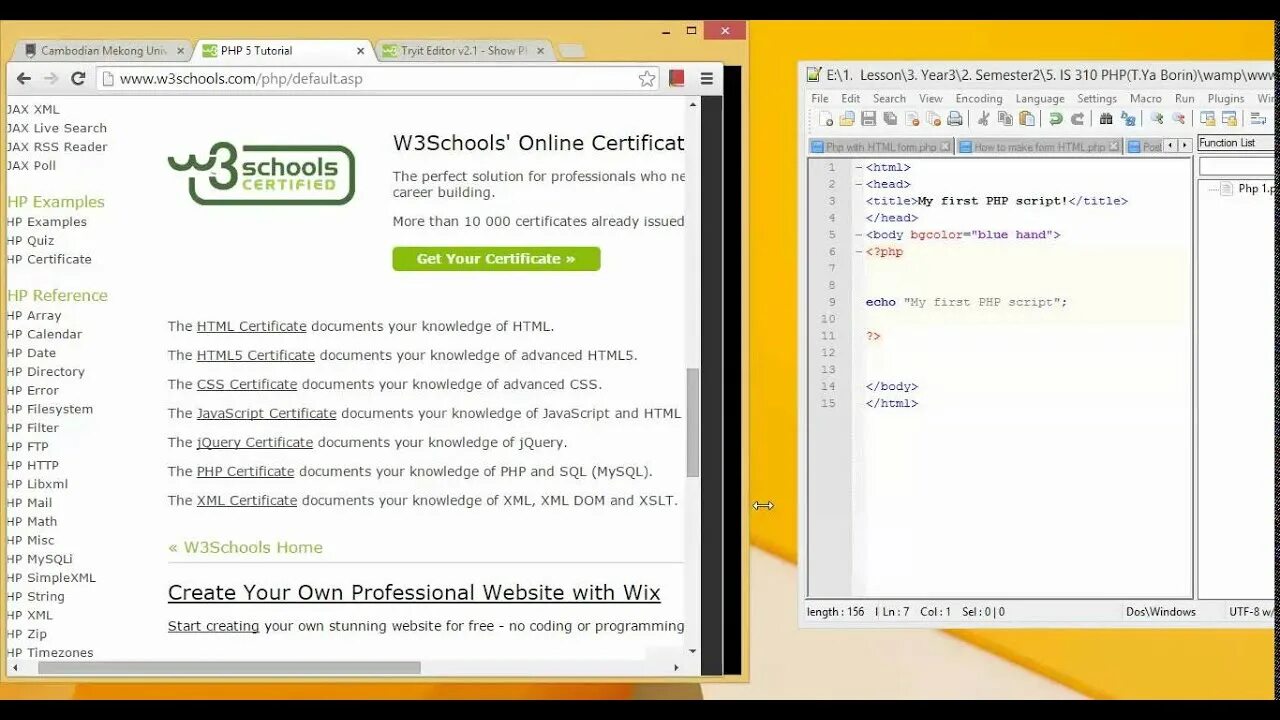The width and height of the screenshot is (1280, 720).
Task: Click Replace icon in Notepad++ toolbar
Action: 1128,119
